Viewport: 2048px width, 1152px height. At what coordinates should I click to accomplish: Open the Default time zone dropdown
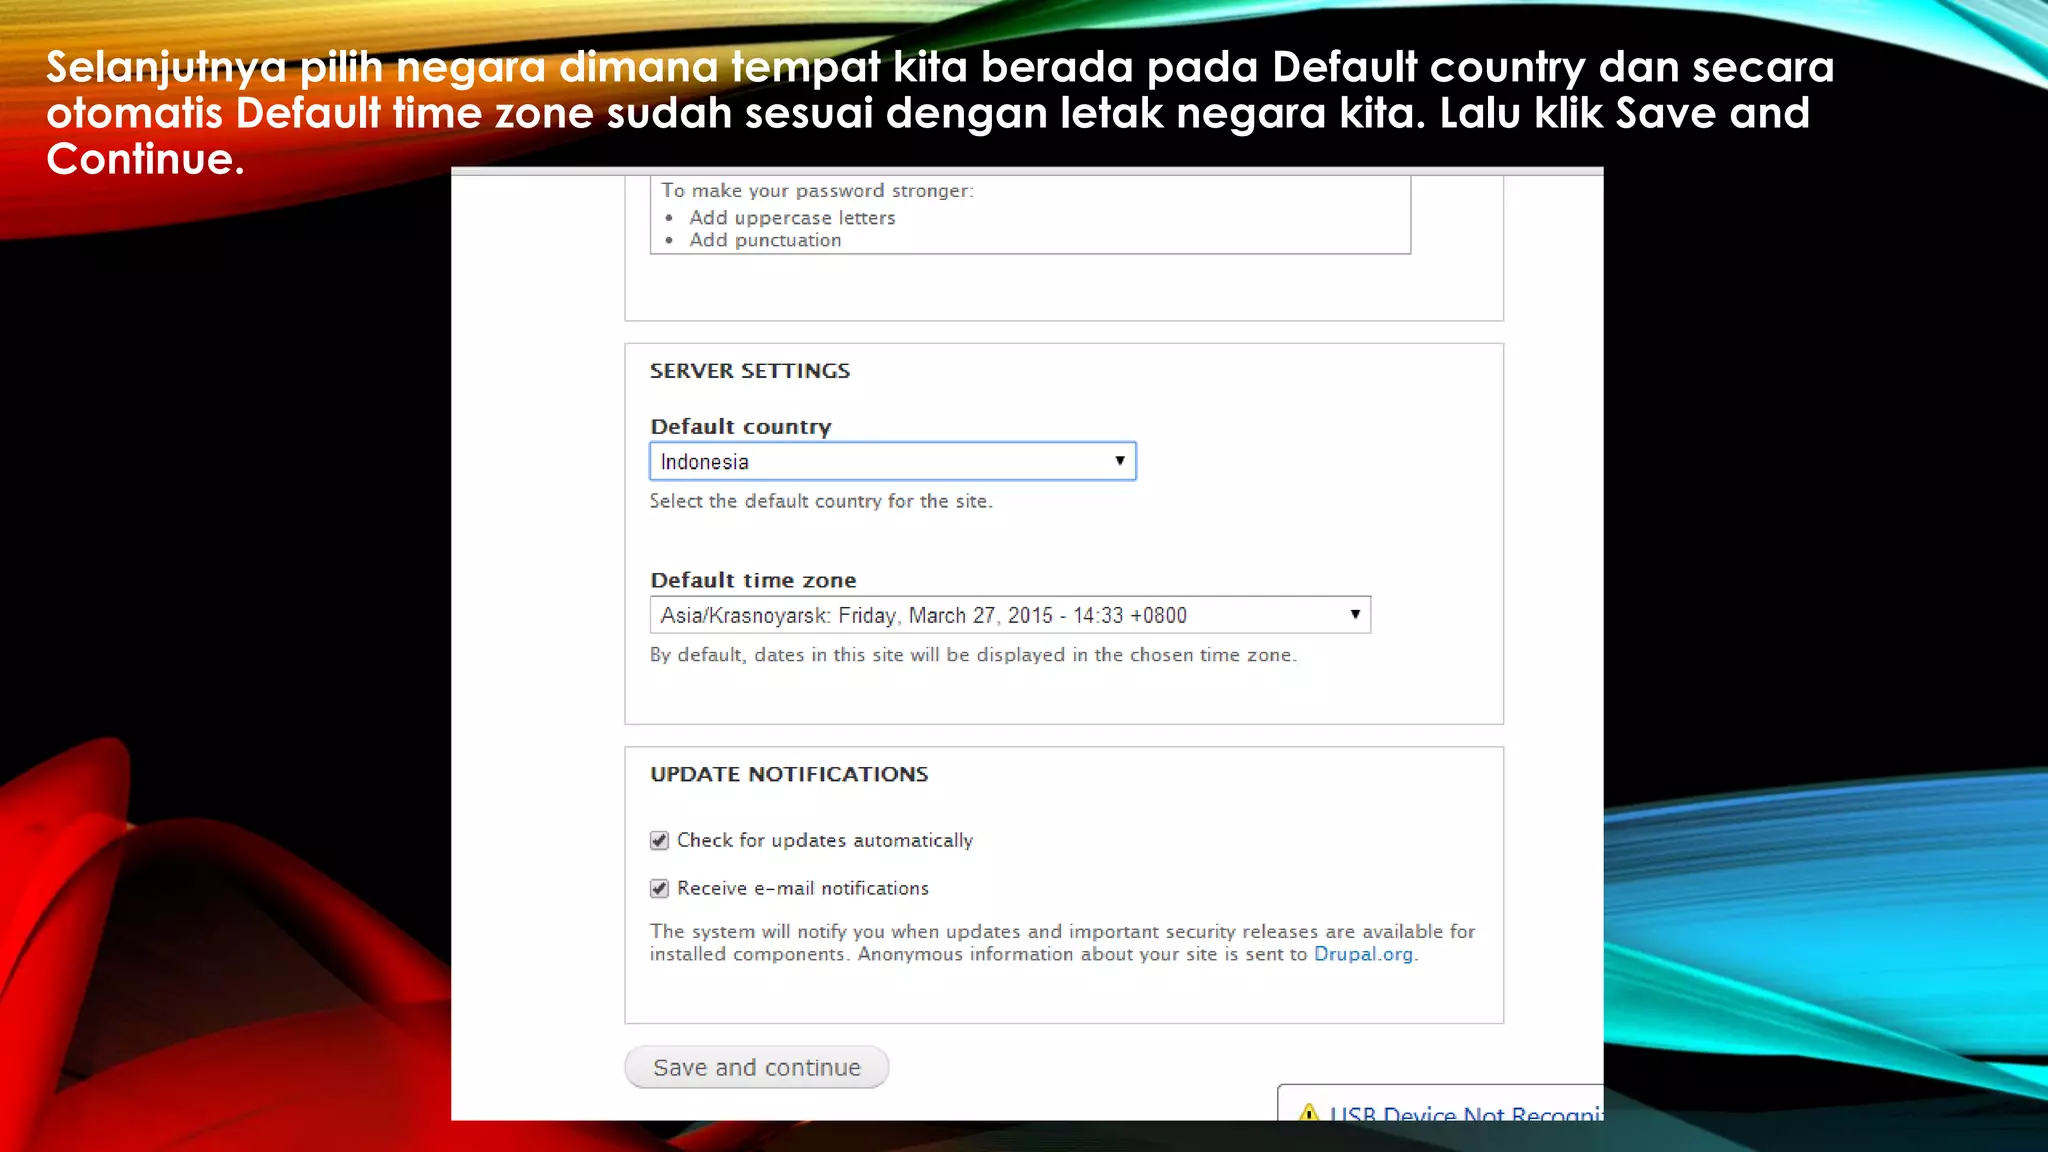point(1010,615)
